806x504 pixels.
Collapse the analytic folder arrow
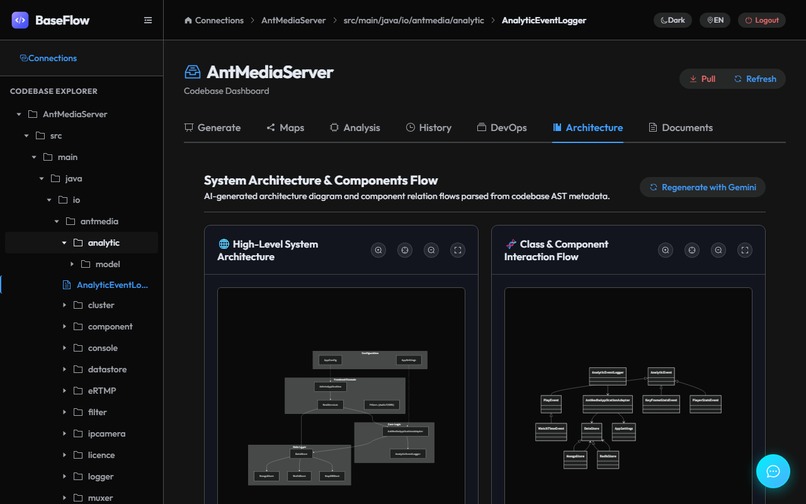64,243
